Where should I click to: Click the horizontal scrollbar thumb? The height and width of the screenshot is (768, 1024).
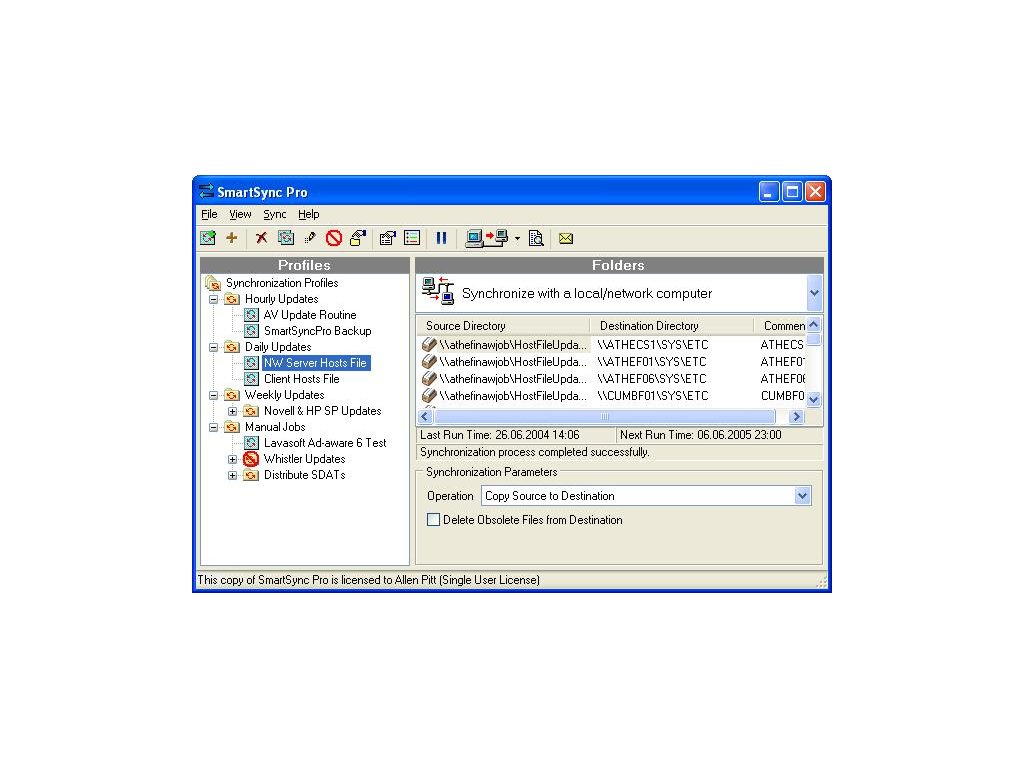click(605, 417)
